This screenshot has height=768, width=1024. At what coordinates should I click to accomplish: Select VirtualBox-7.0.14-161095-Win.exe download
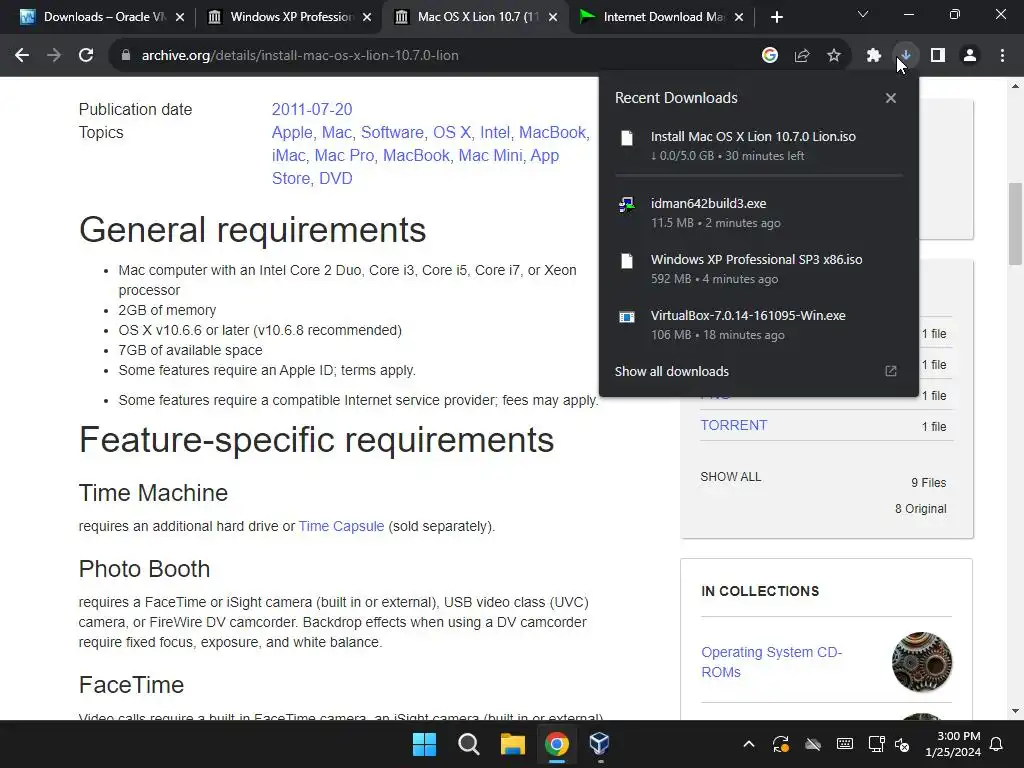[x=758, y=325]
